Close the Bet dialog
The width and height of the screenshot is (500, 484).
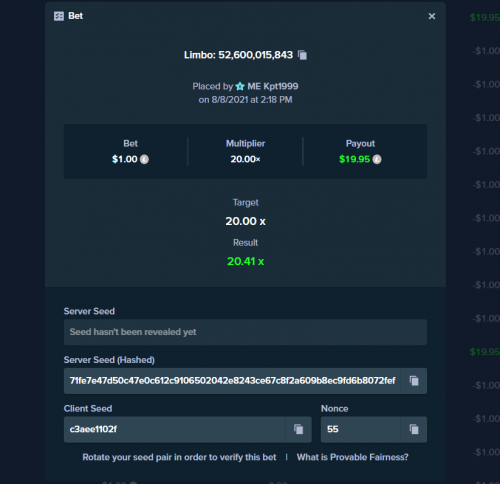432,16
